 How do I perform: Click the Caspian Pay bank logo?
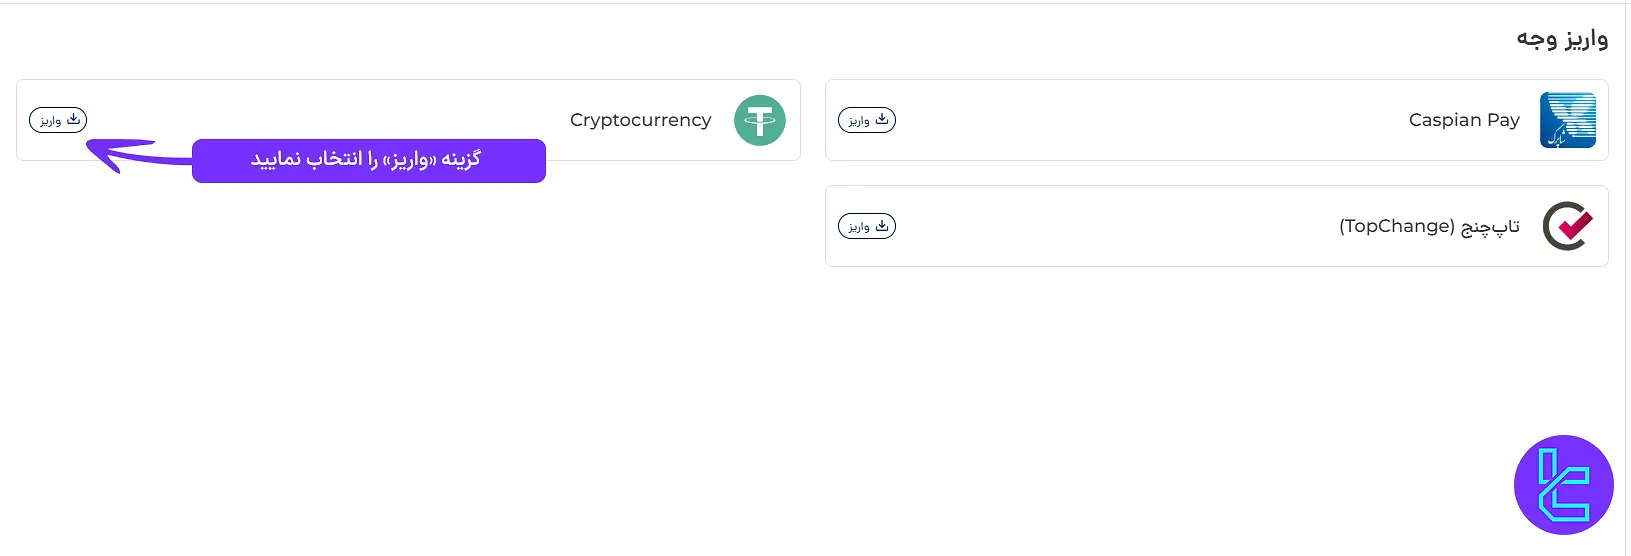click(1567, 120)
